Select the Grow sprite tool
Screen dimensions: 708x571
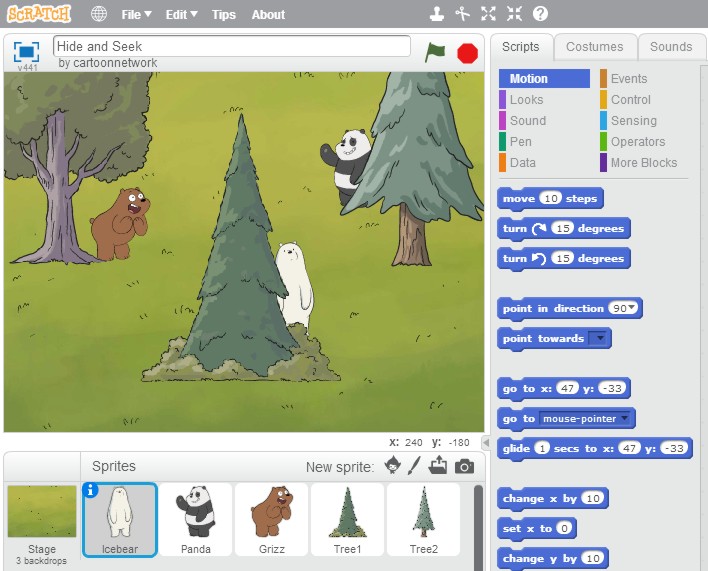(x=488, y=14)
